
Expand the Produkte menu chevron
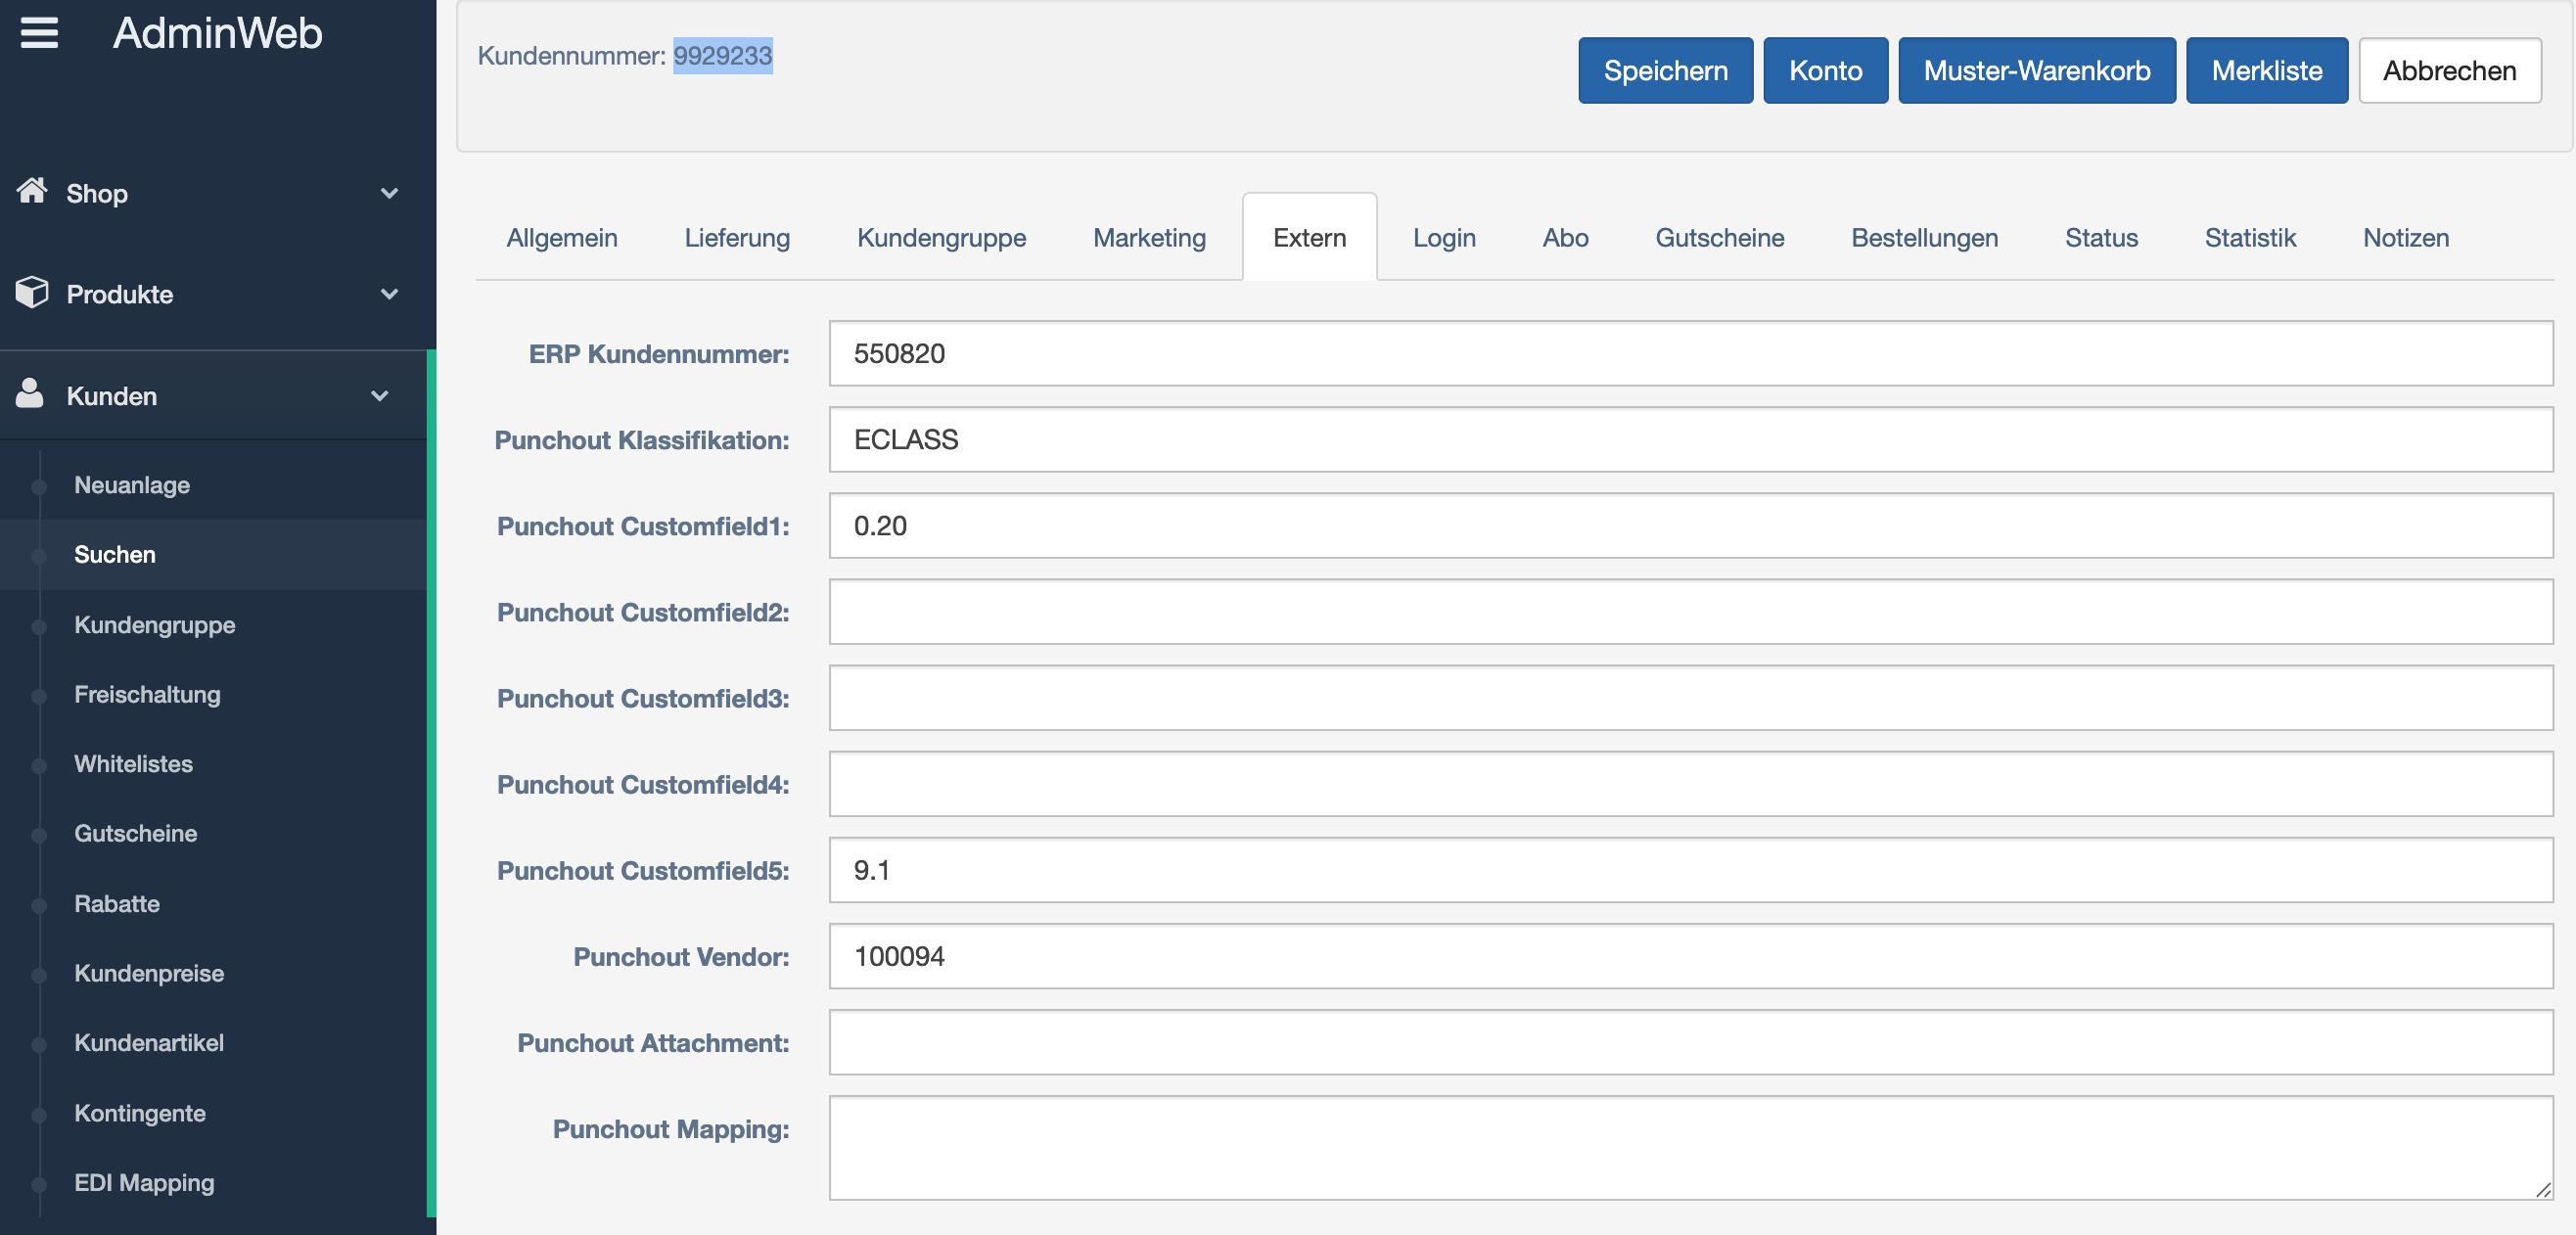[x=389, y=294]
